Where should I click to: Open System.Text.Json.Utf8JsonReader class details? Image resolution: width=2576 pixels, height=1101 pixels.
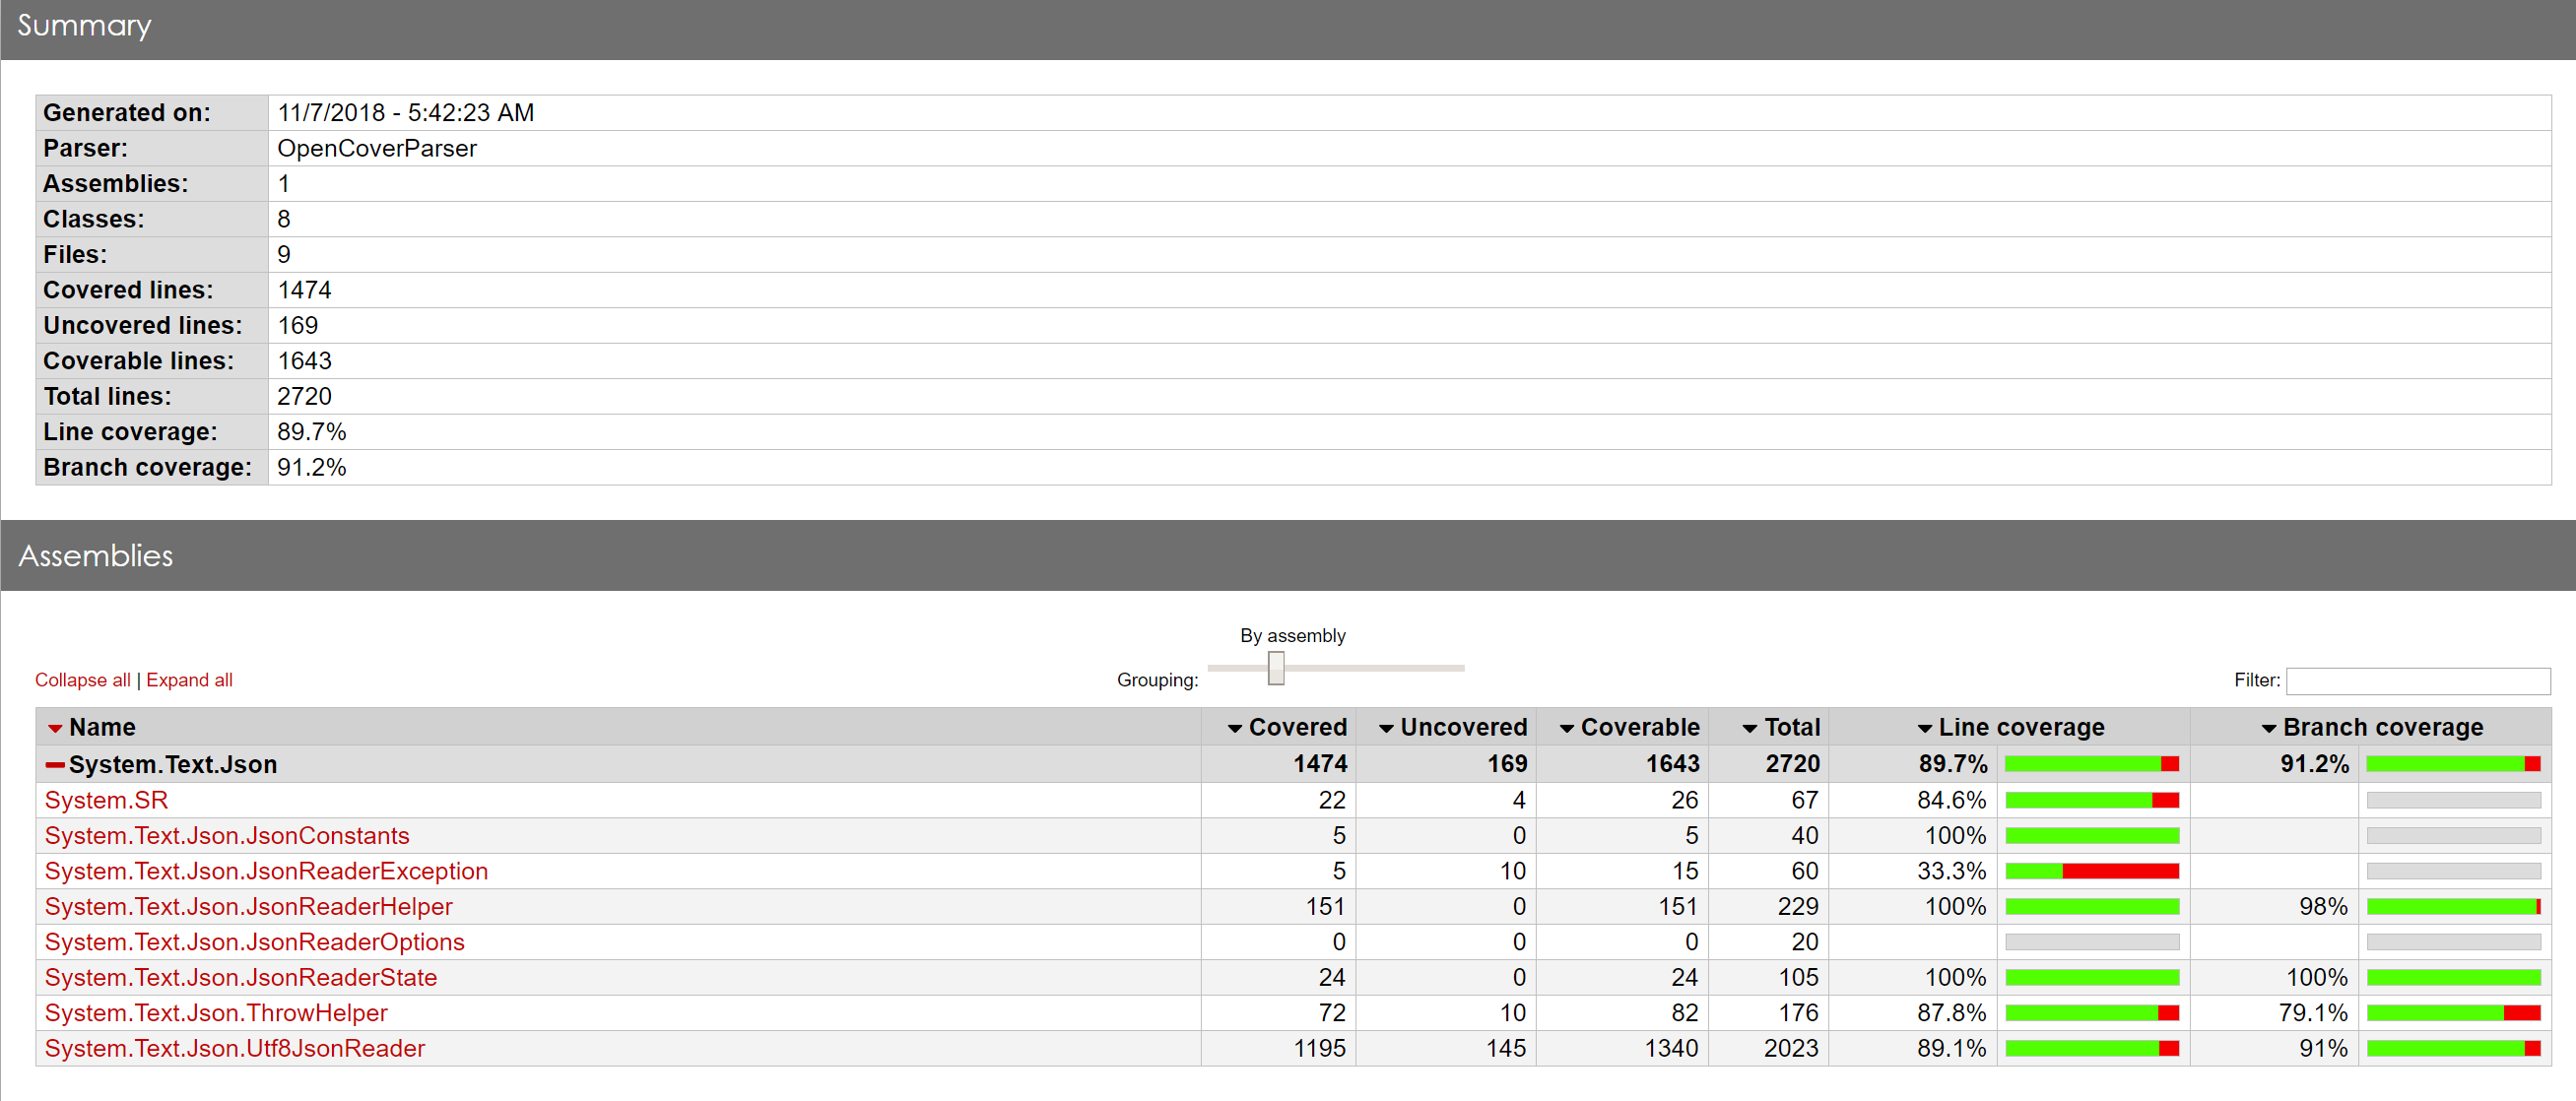click(x=234, y=1049)
